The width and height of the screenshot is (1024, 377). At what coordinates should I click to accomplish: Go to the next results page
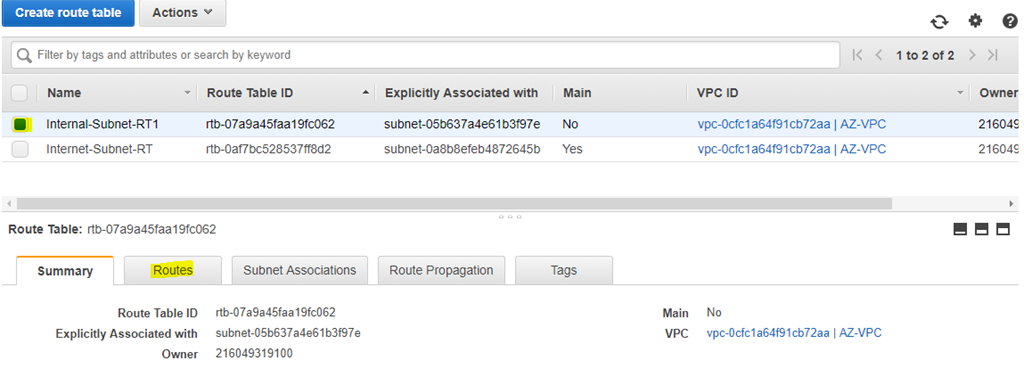(972, 56)
